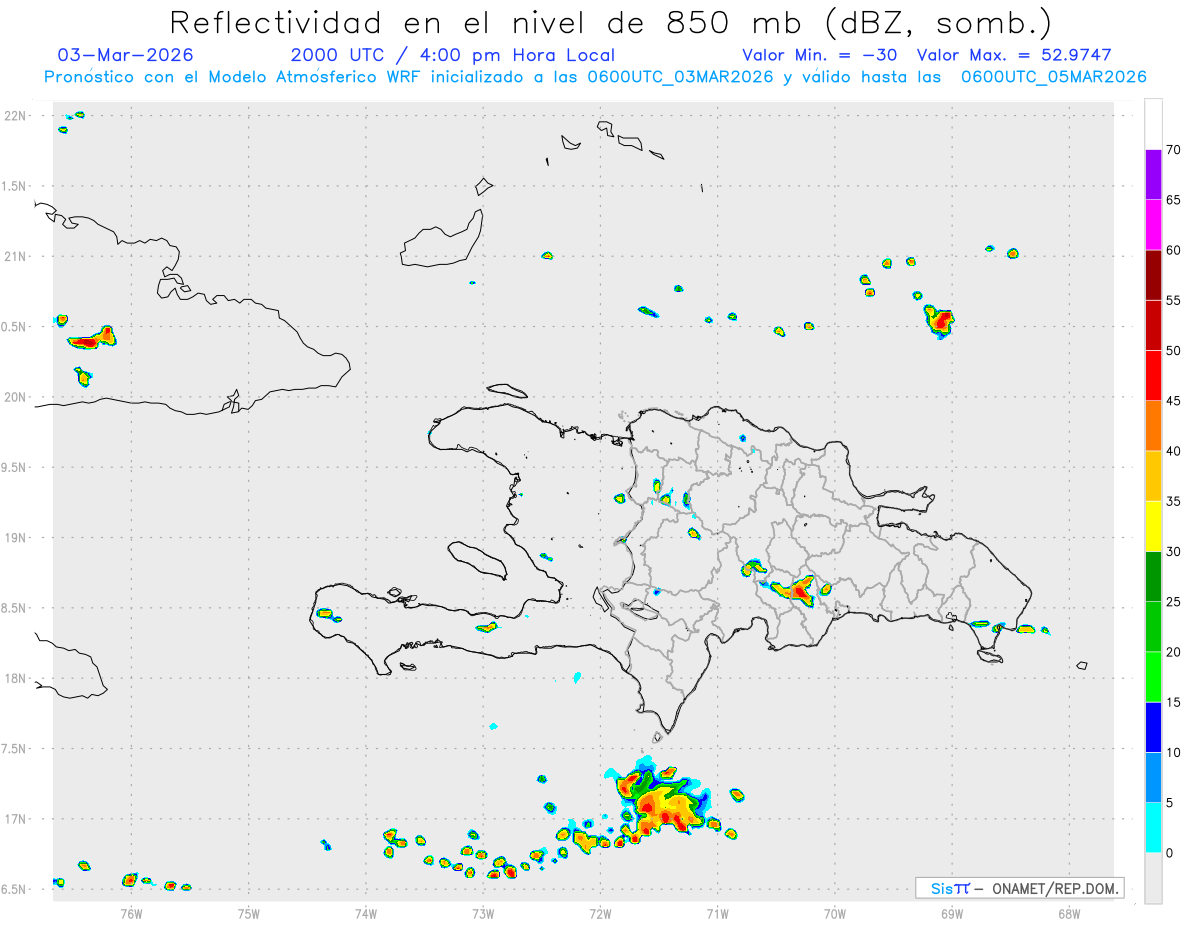Click the dark blue 10–15 dBZ legend color
The image size is (1200, 927).
[x=1153, y=727]
